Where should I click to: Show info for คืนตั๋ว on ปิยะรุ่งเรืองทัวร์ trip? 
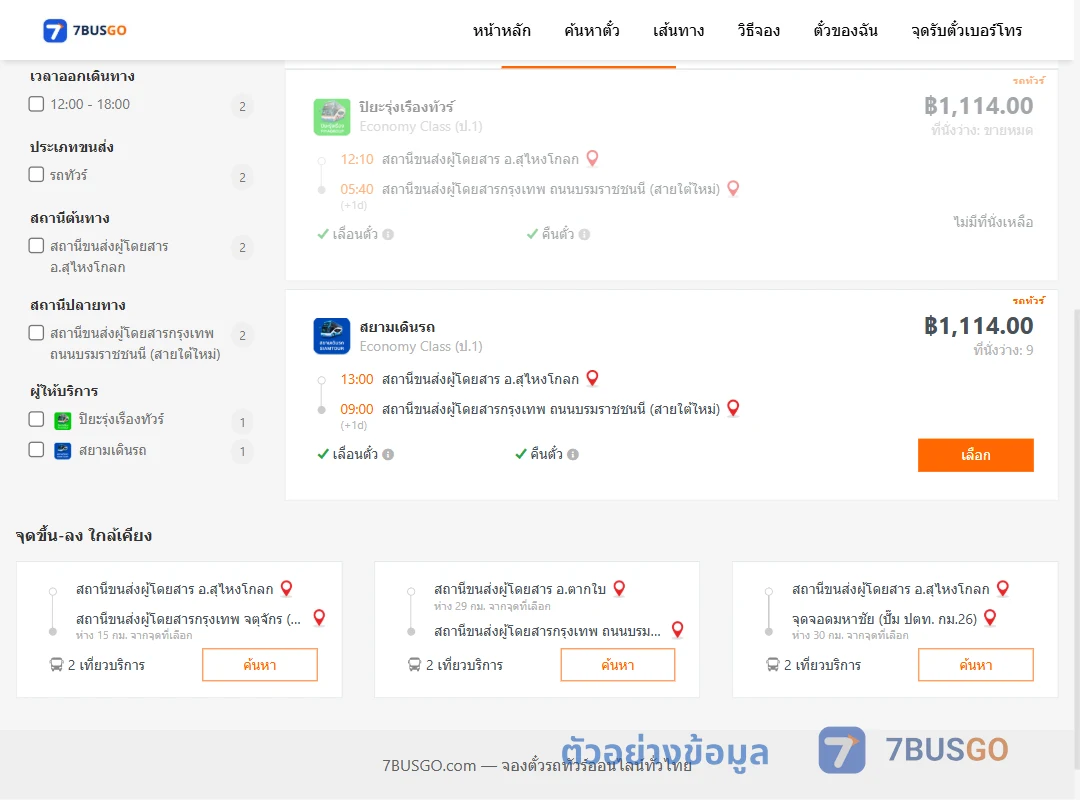[x=584, y=234]
